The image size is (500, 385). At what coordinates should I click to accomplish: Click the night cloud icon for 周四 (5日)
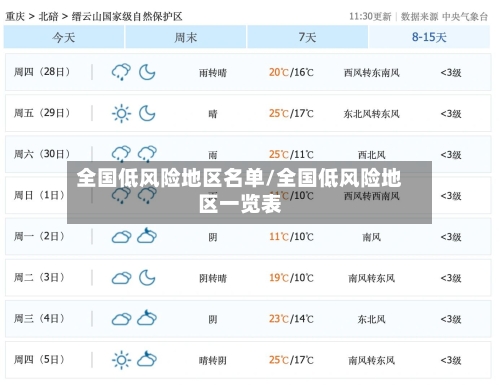(x=147, y=358)
